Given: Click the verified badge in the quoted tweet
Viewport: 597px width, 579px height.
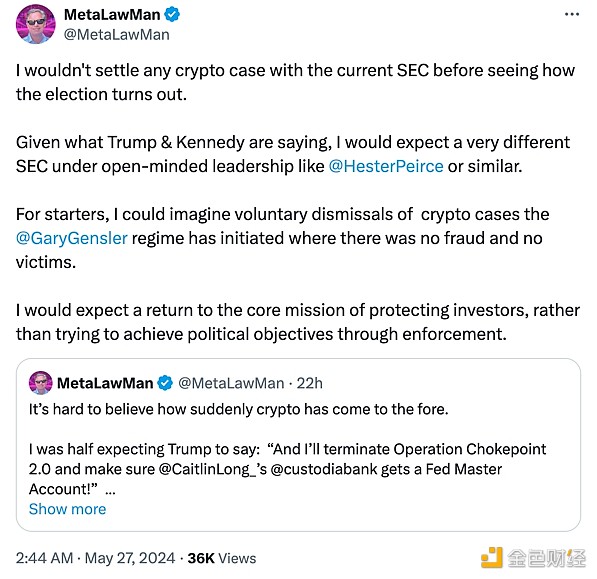Looking at the screenshot, I should tap(165, 383).
